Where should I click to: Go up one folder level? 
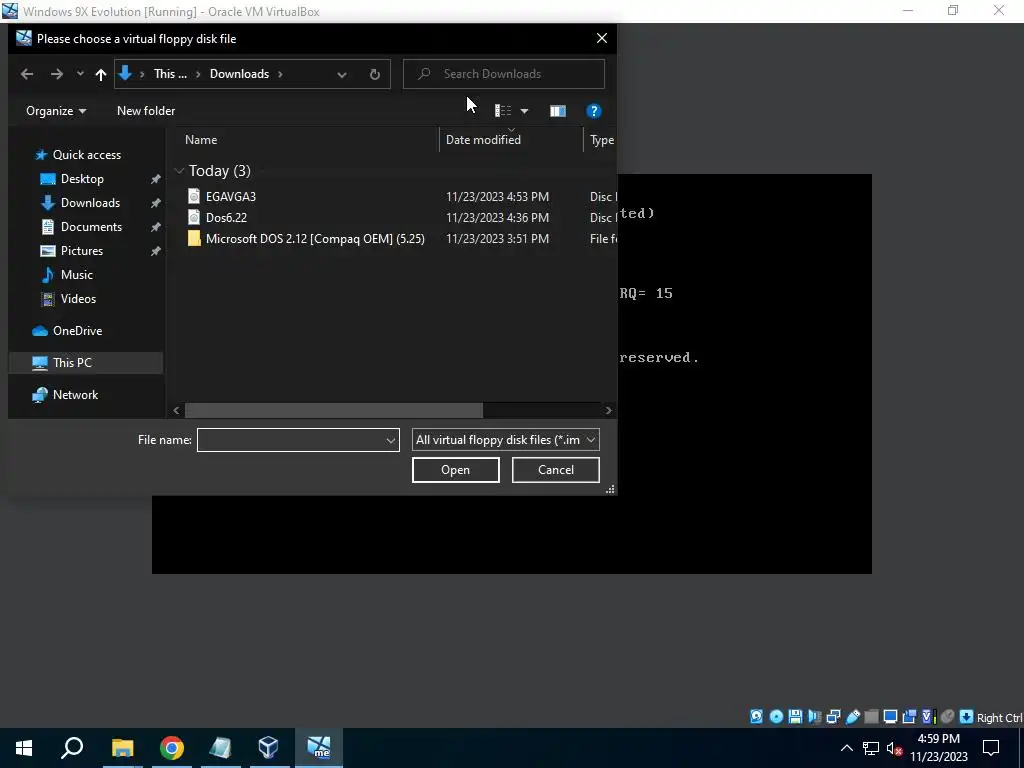pos(101,74)
